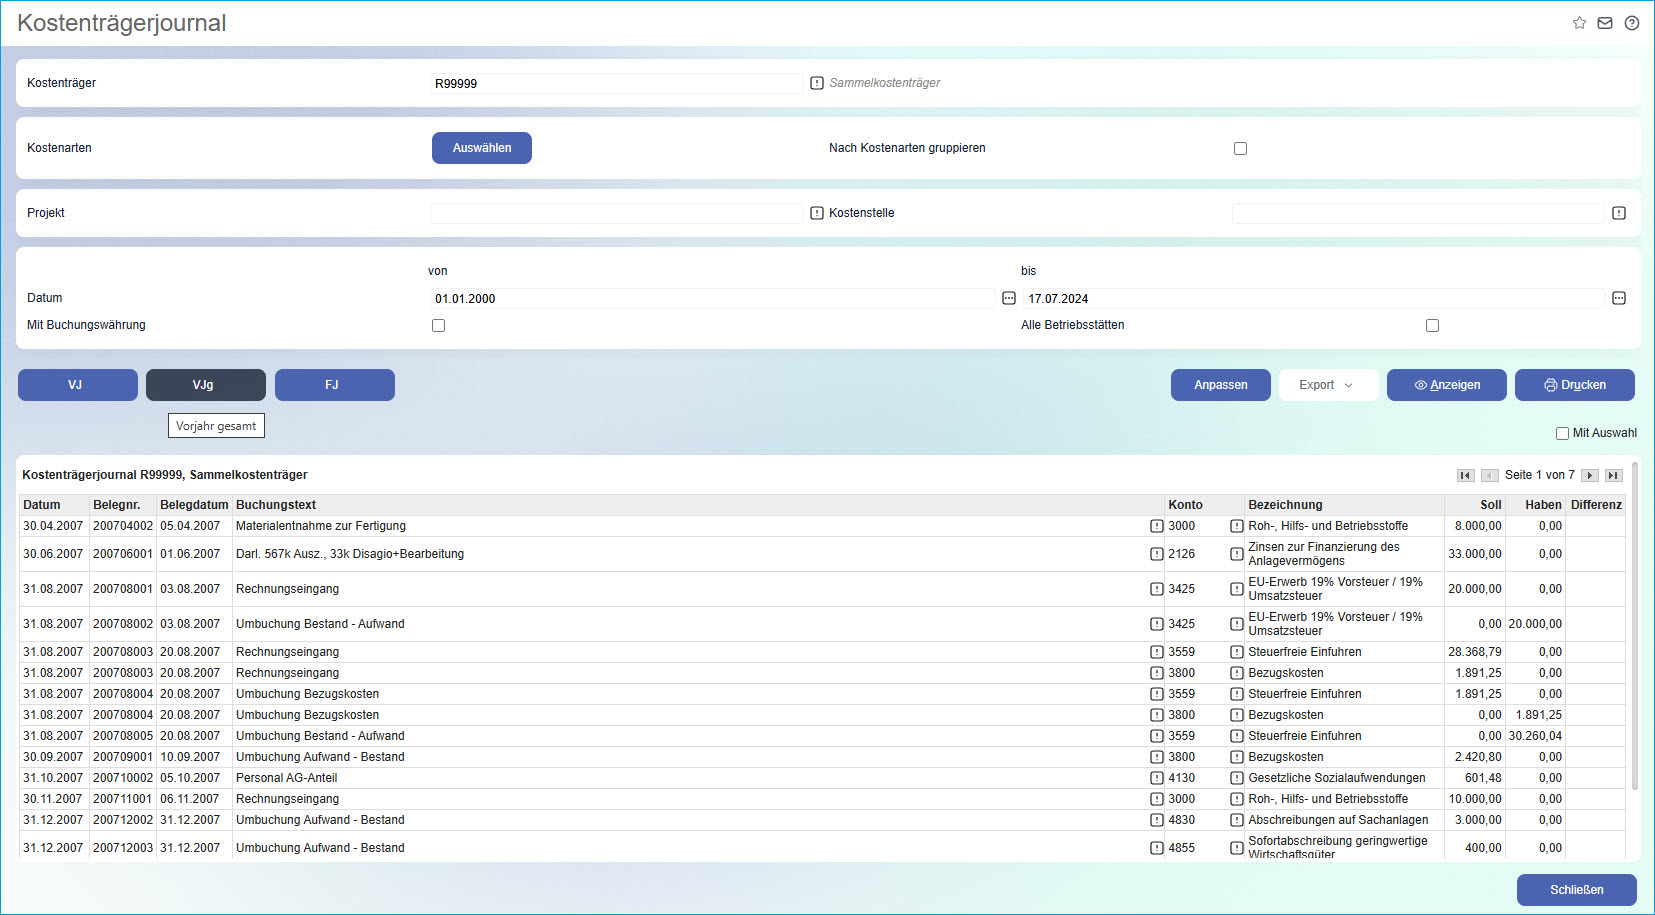
Task: Click the mail envelope icon
Action: pos(1605,23)
